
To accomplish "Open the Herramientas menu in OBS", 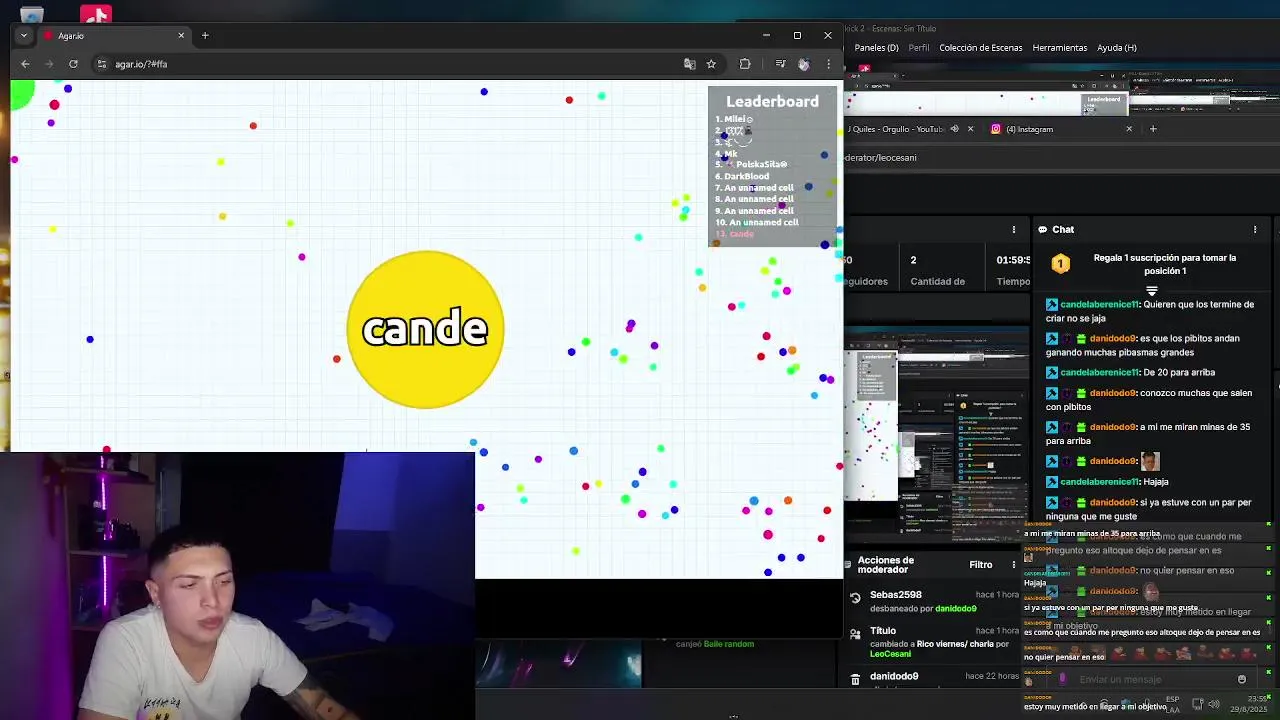I will 1060,48.
